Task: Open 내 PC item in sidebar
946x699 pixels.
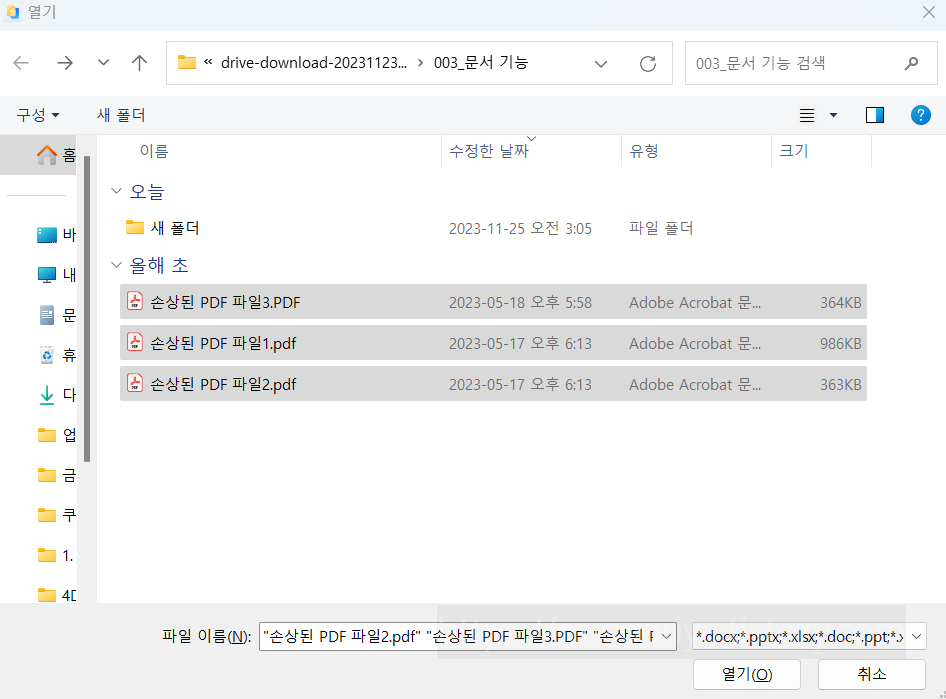Action: click(56, 274)
